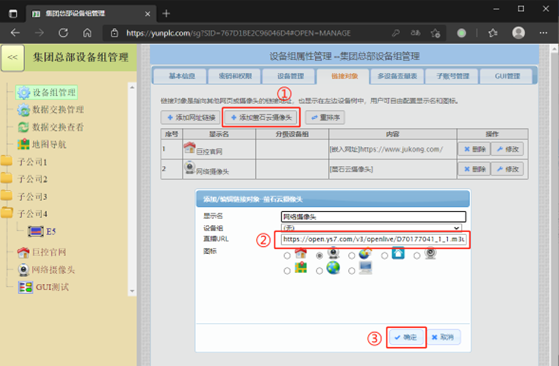Click the www.jukong.com content cell
This screenshot has height=366, width=559.
[x=393, y=149]
